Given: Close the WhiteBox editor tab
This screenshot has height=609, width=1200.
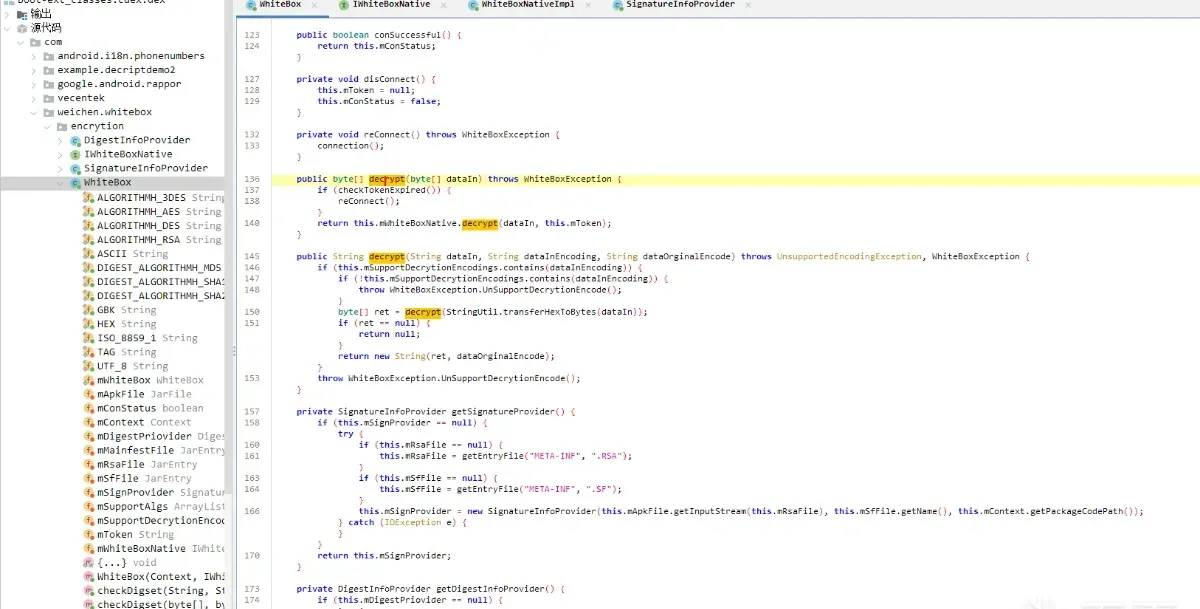Looking at the screenshot, I should [315, 5].
